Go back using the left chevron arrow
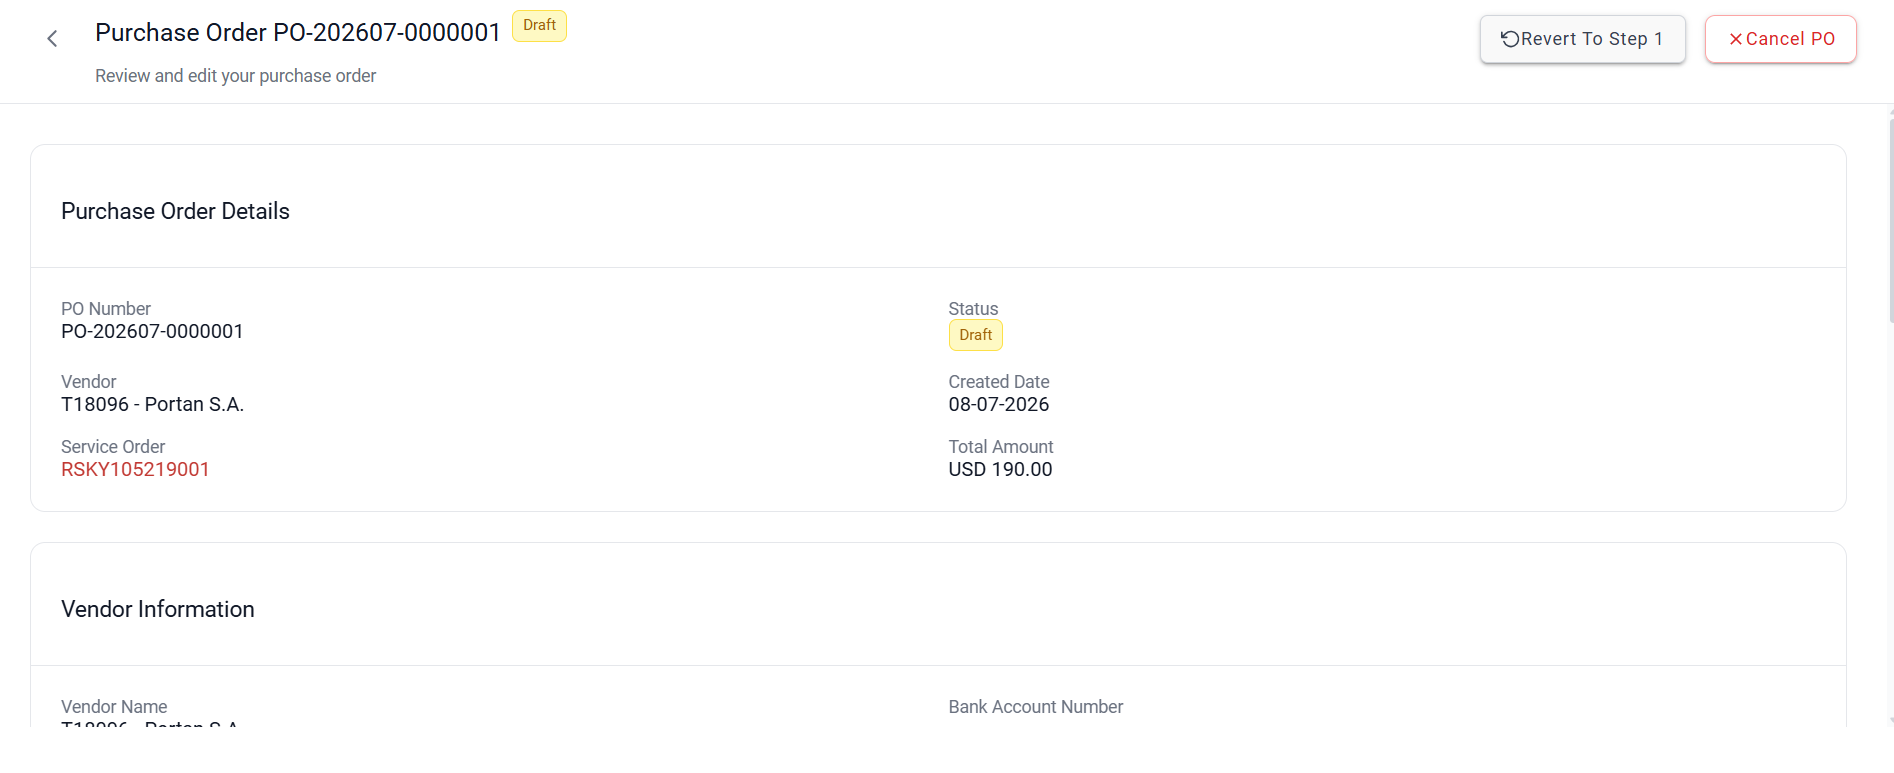This screenshot has width=1894, height=773. (52, 39)
